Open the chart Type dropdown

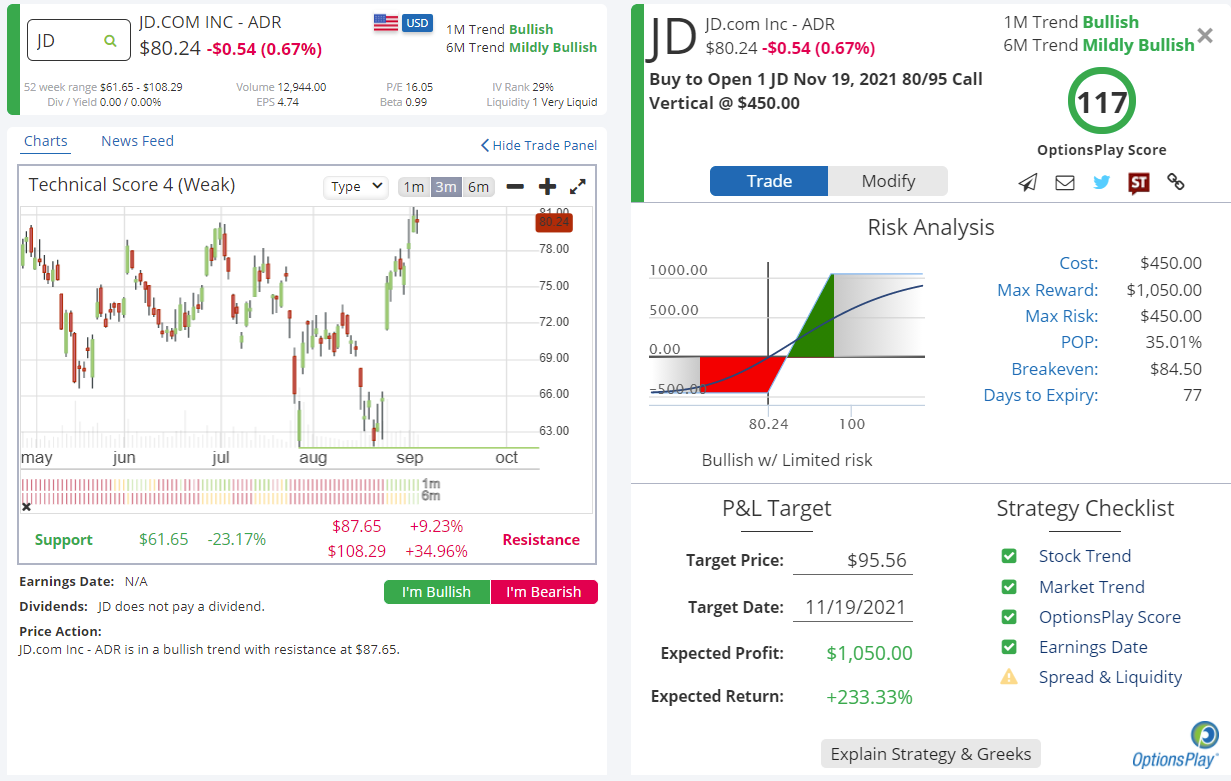(356, 186)
